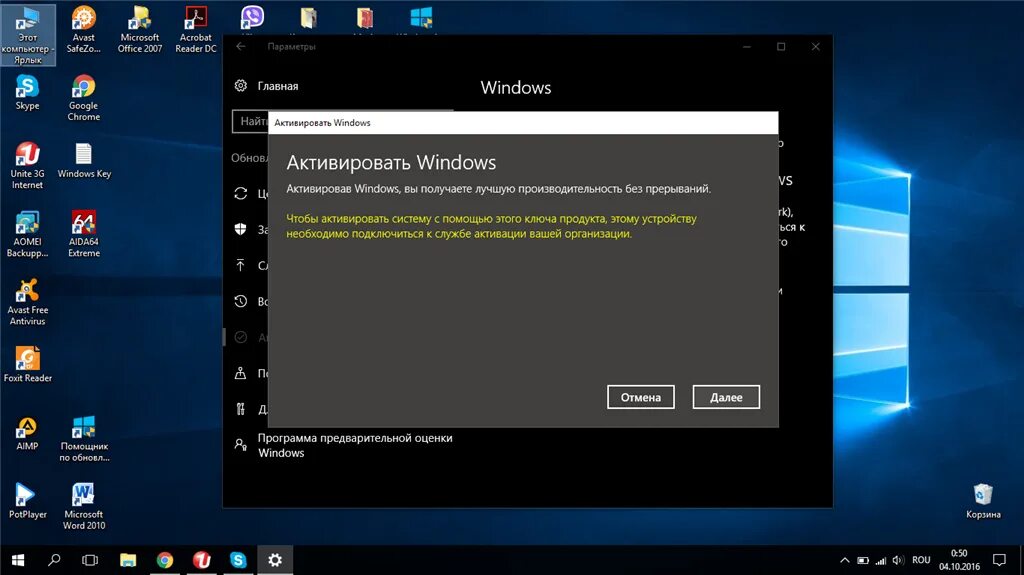Viewport: 1024px width, 575px height.
Task: Open File Explorer from the taskbar
Action: click(x=128, y=560)
